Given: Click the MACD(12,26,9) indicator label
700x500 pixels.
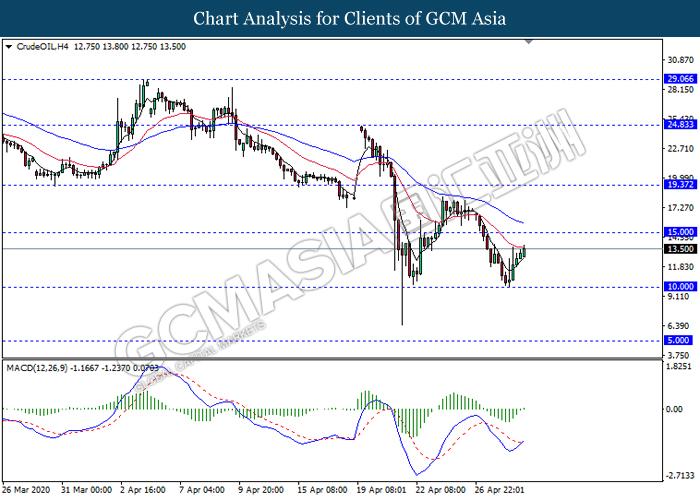Looking at the screenshot, I should tap(37, 368).
